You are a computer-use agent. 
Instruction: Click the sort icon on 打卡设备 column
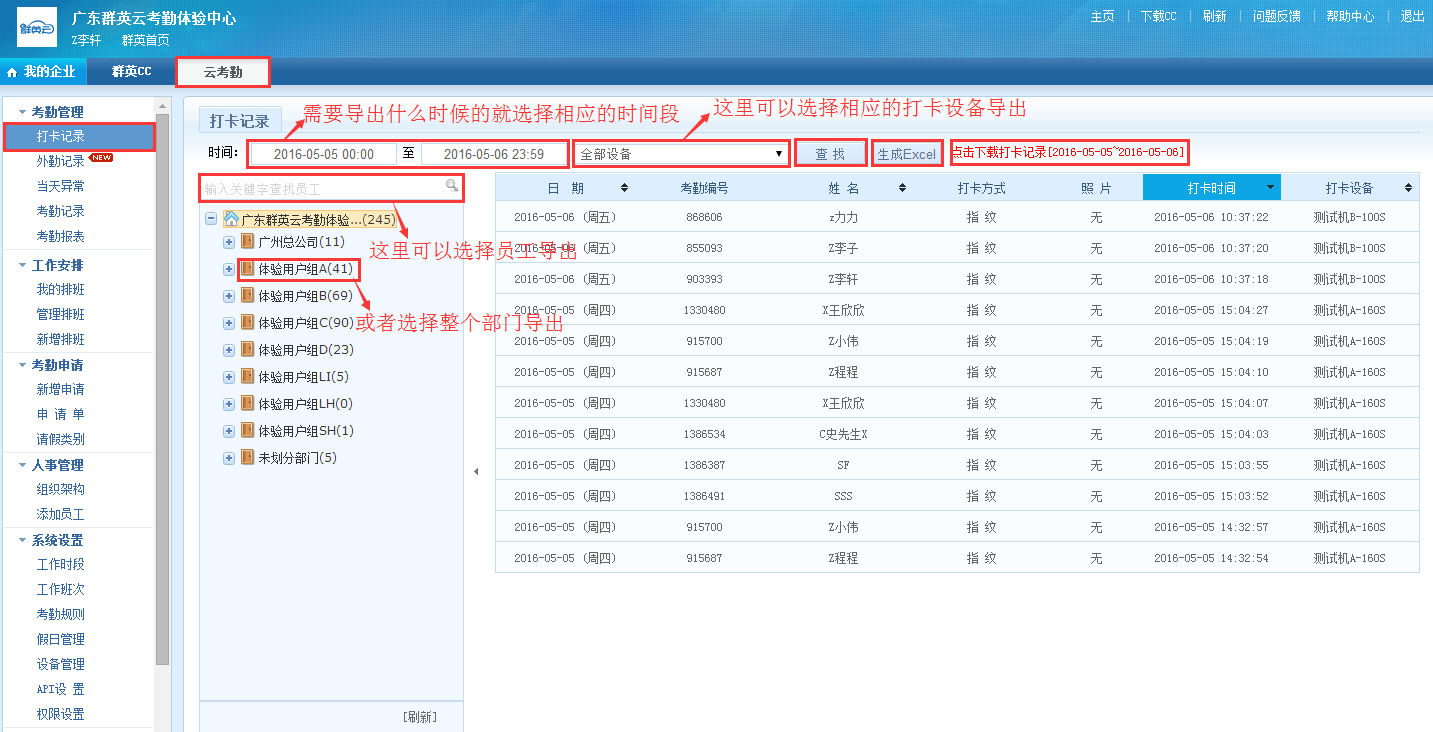pyautogui.click(x=1408, y=188)
